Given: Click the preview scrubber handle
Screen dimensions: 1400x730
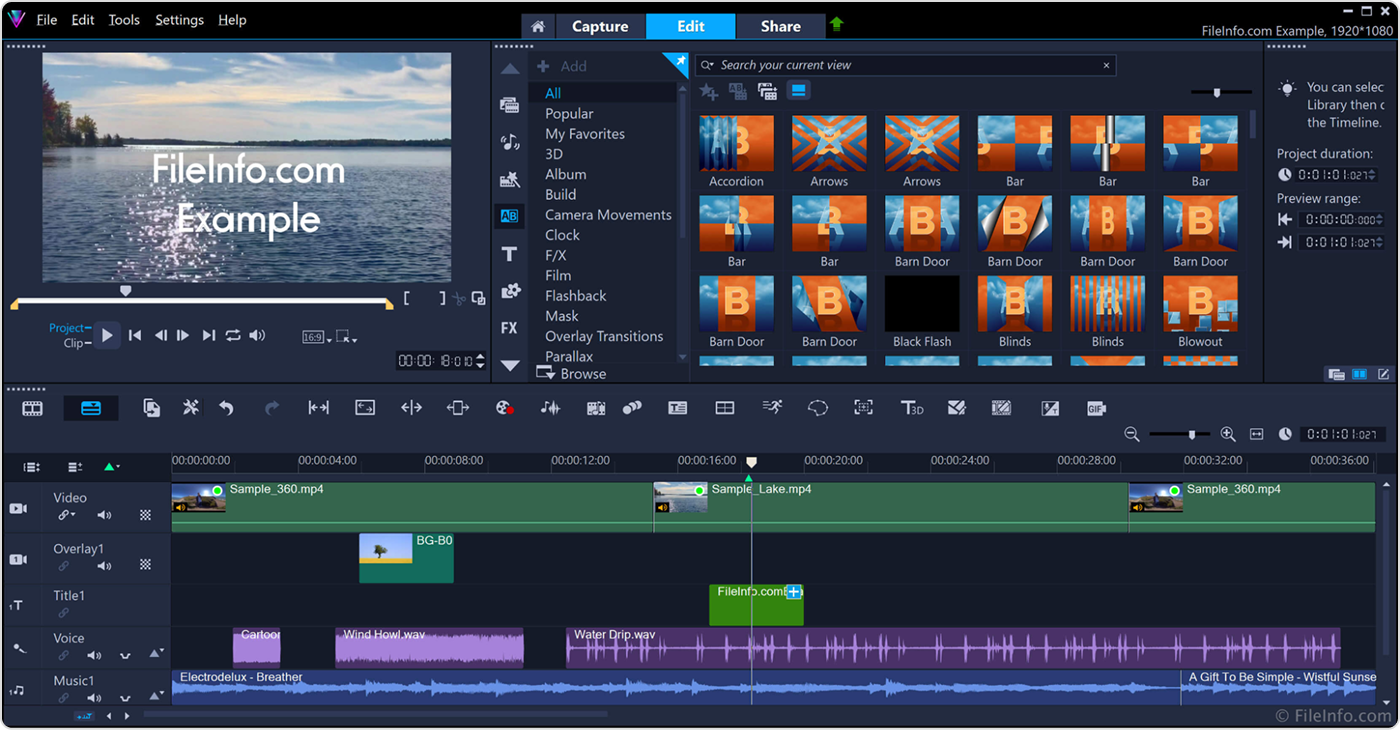Looking at the screenshot, I should coord(125,290).
